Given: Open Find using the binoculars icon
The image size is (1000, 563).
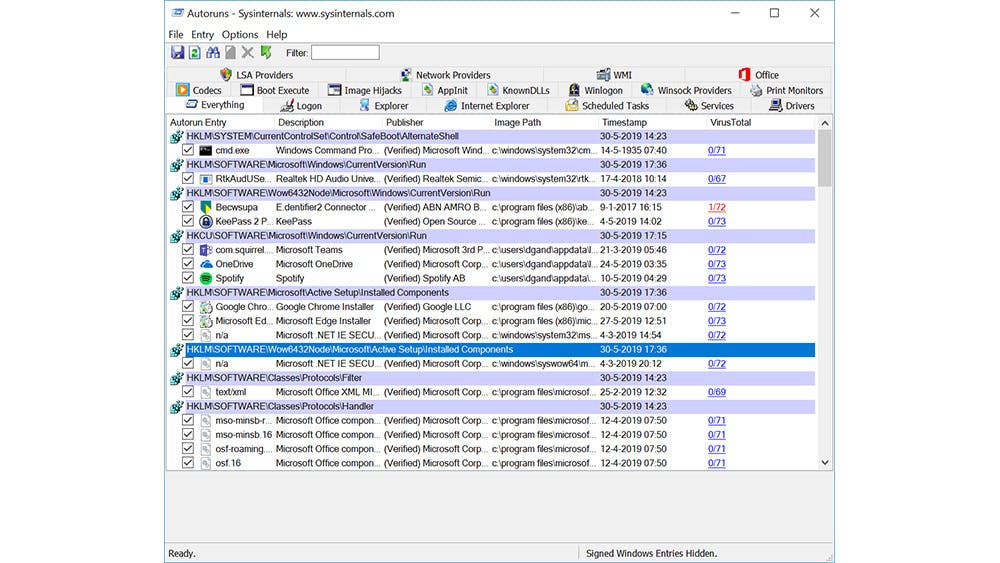Looking at the screenshot, I should pos(212,52).
